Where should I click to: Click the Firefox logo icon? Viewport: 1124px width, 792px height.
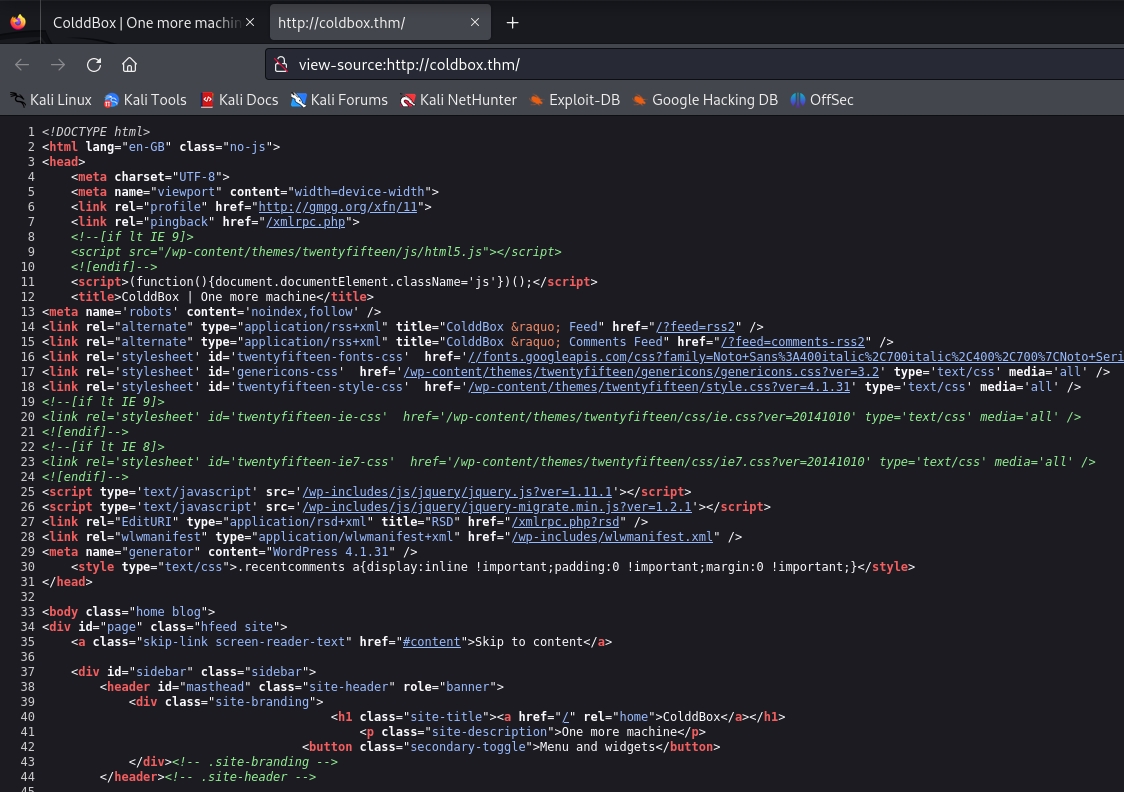point(18,22)
